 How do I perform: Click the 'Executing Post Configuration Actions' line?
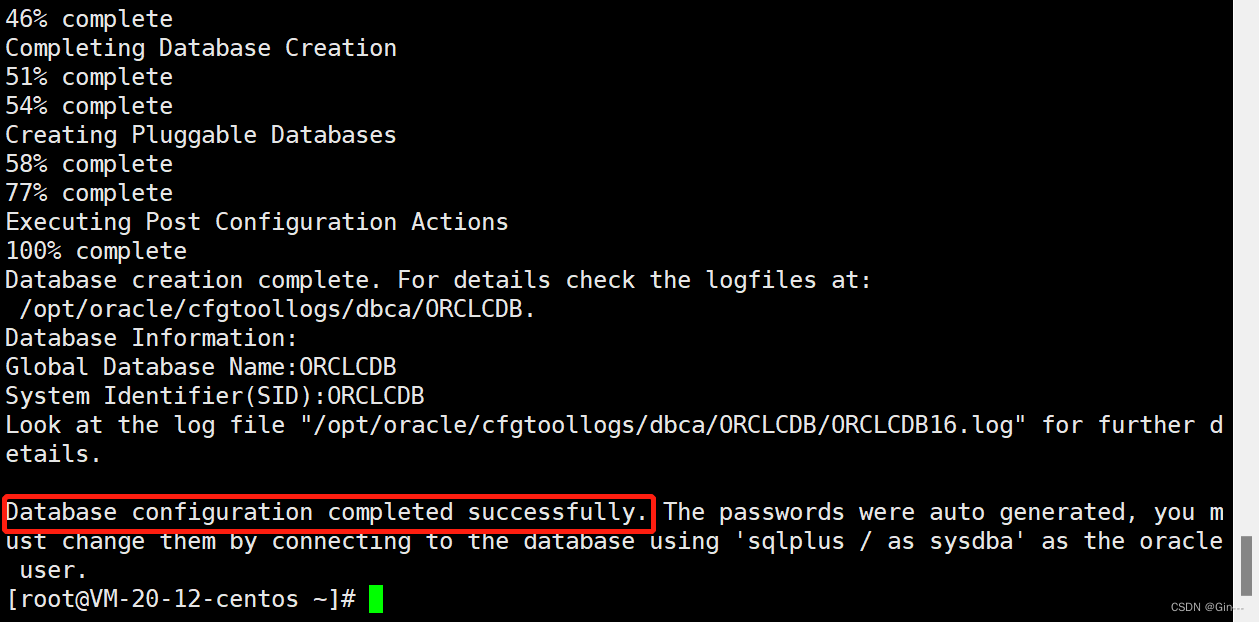257,221
